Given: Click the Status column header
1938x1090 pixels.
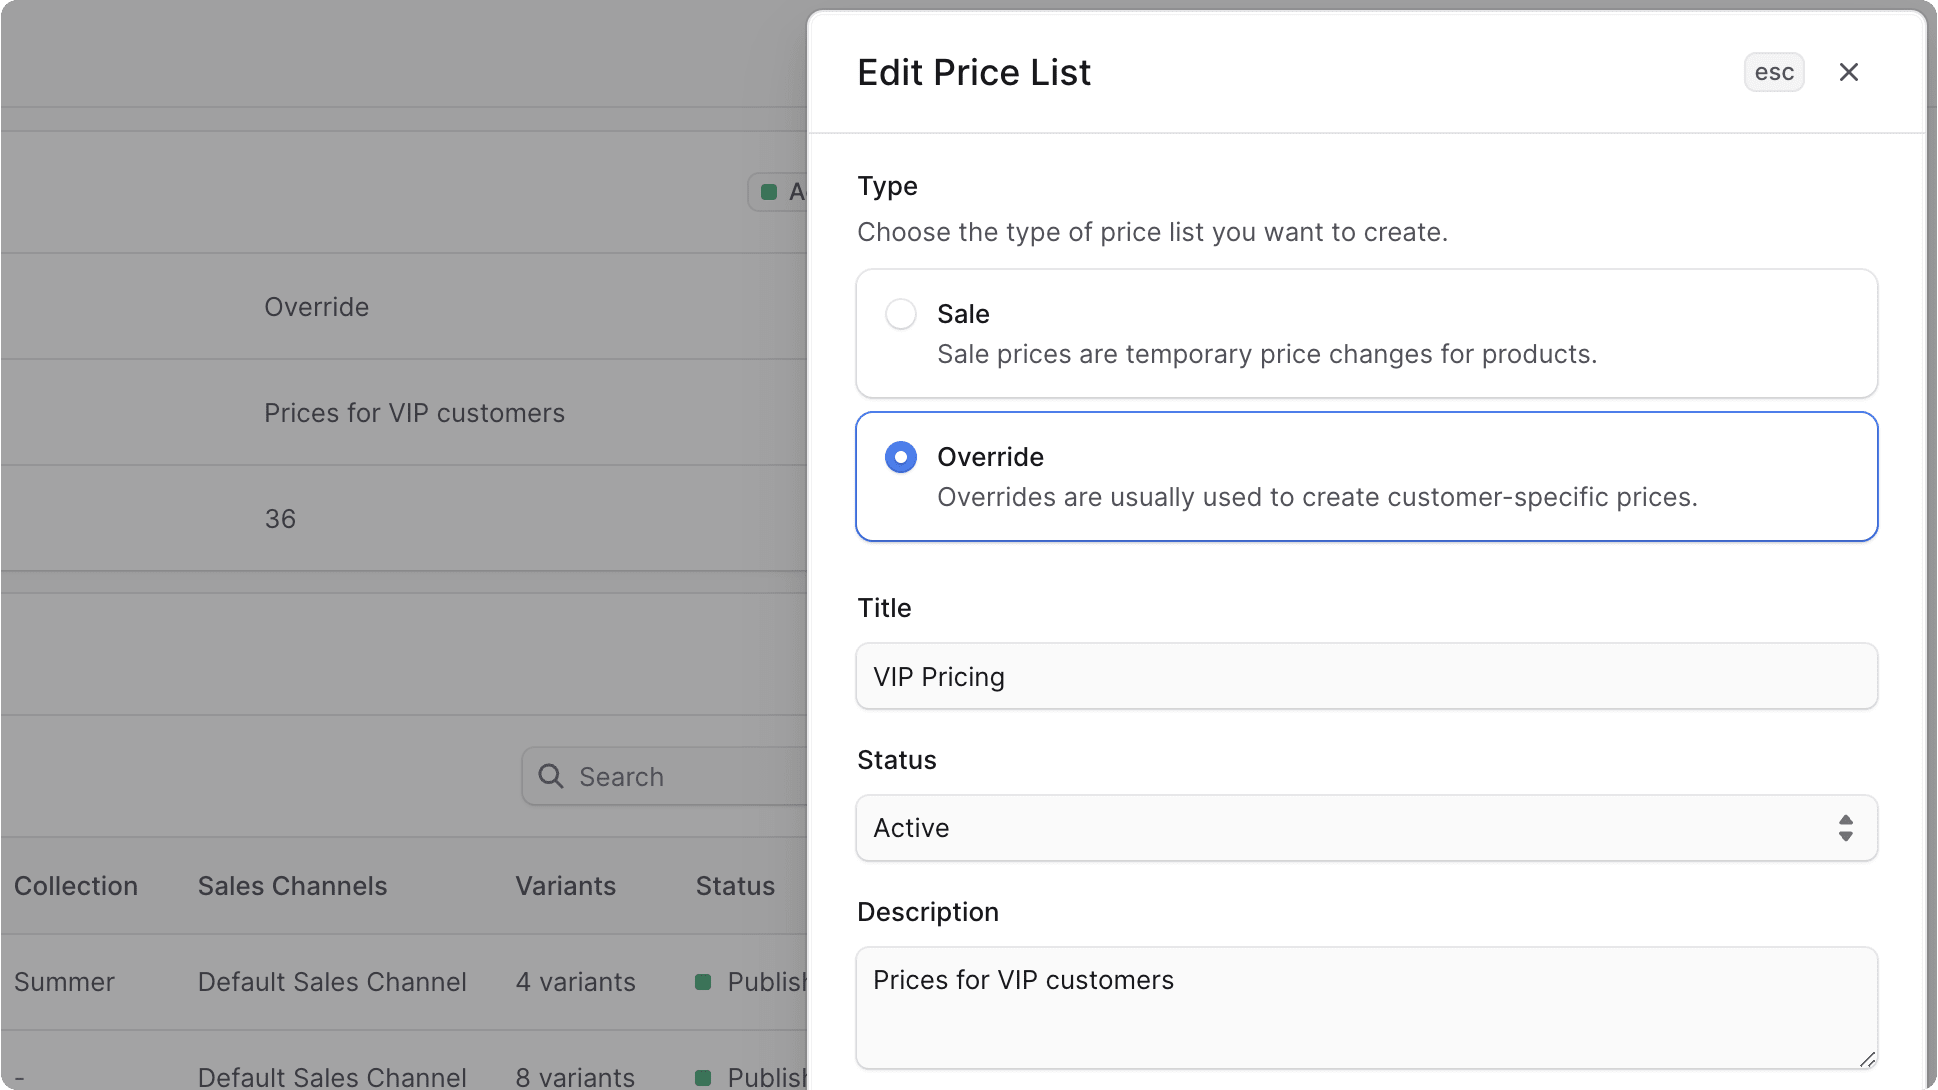Looking at the screenshot, I should [734, 885].
